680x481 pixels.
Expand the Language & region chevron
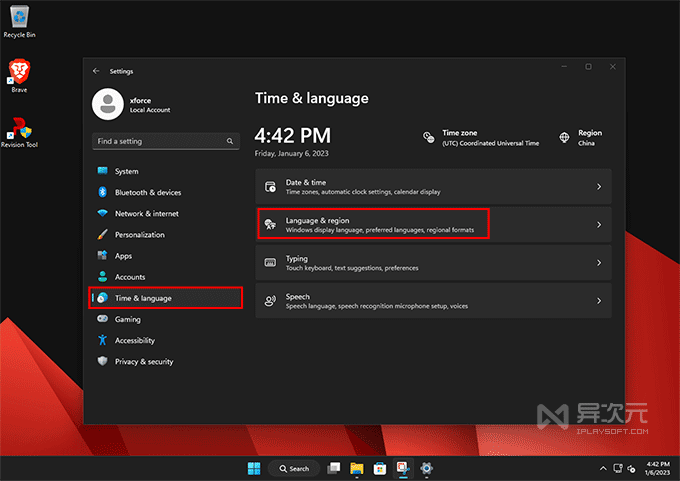(x=598, y=225)
